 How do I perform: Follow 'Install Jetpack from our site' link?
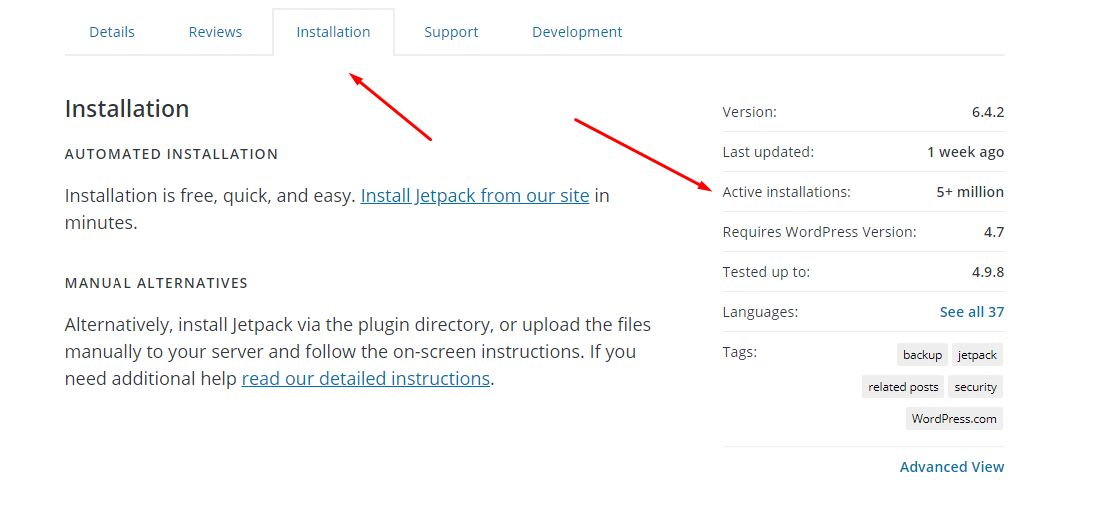click(474, 195)
